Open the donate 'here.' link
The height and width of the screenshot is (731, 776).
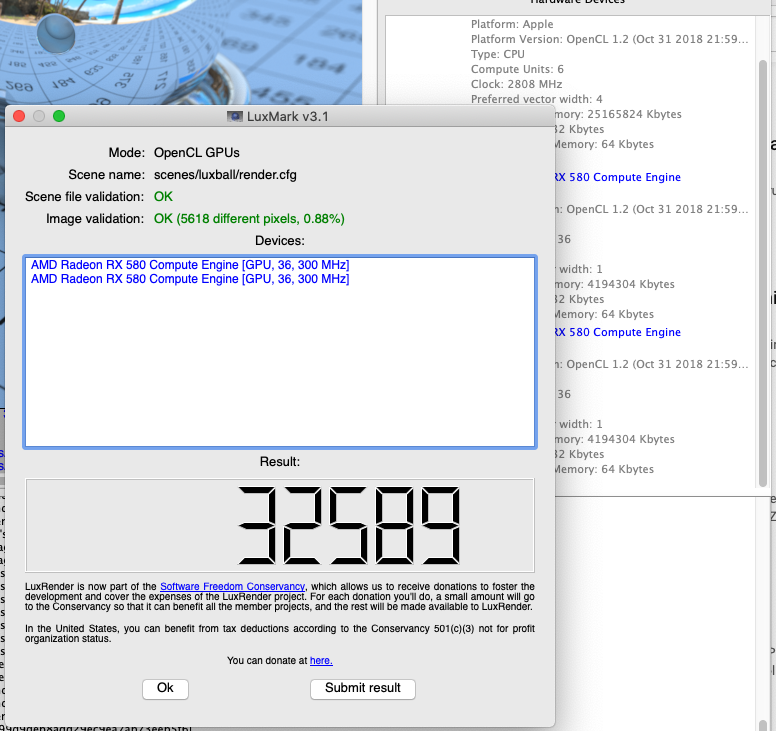[x=321, y=661]
